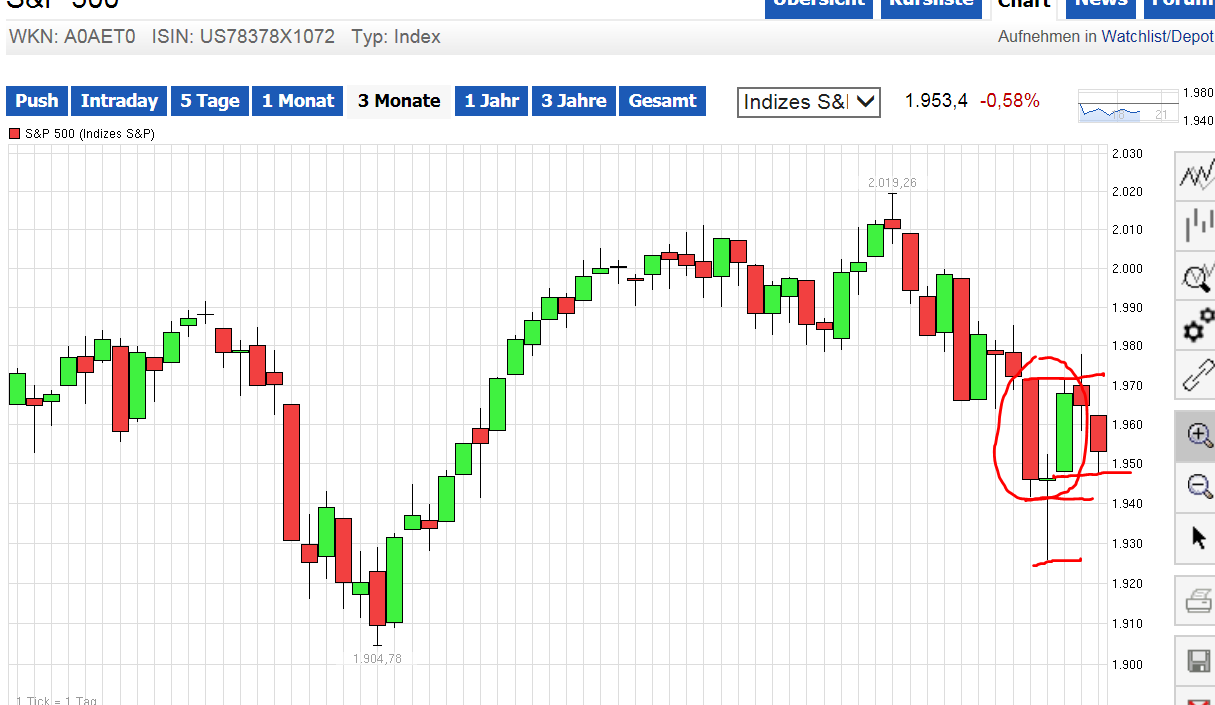Click the red S&P 500 legend swatch

coord(14,134)
